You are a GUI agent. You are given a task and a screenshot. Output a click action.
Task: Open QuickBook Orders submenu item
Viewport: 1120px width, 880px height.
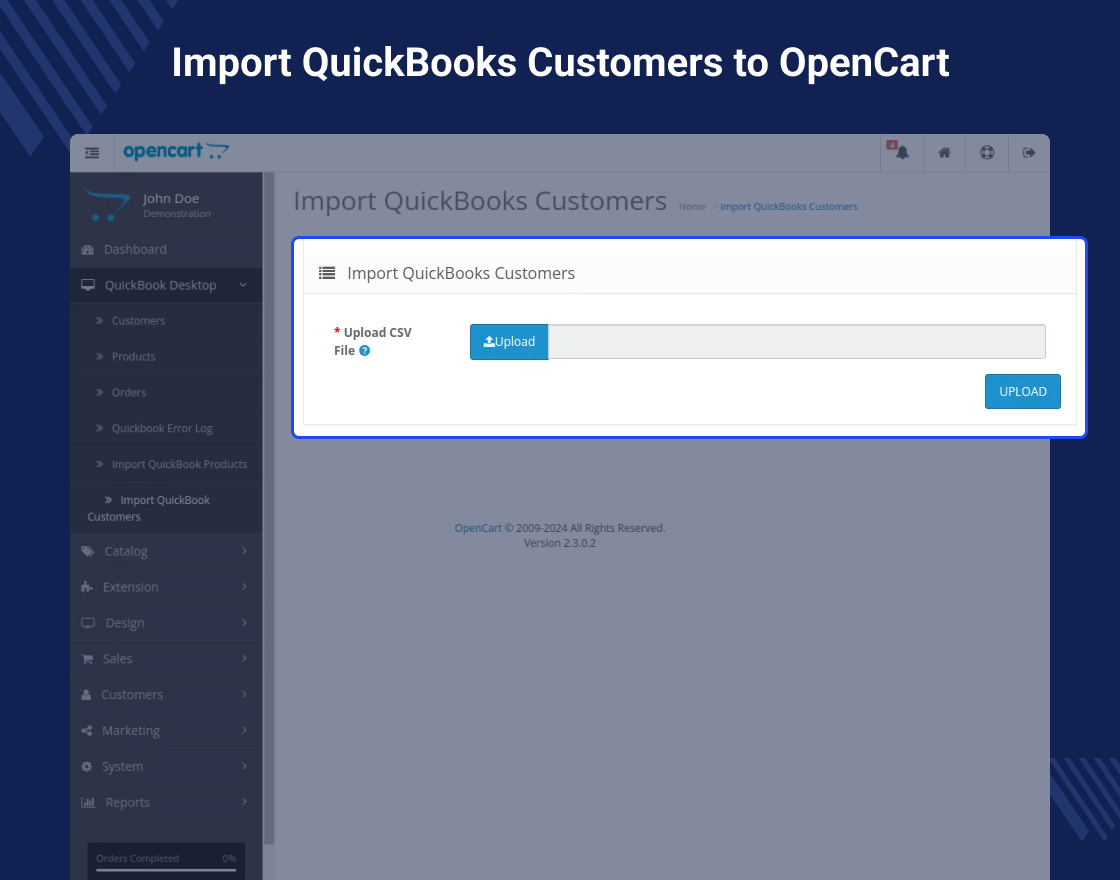(166, 392)
